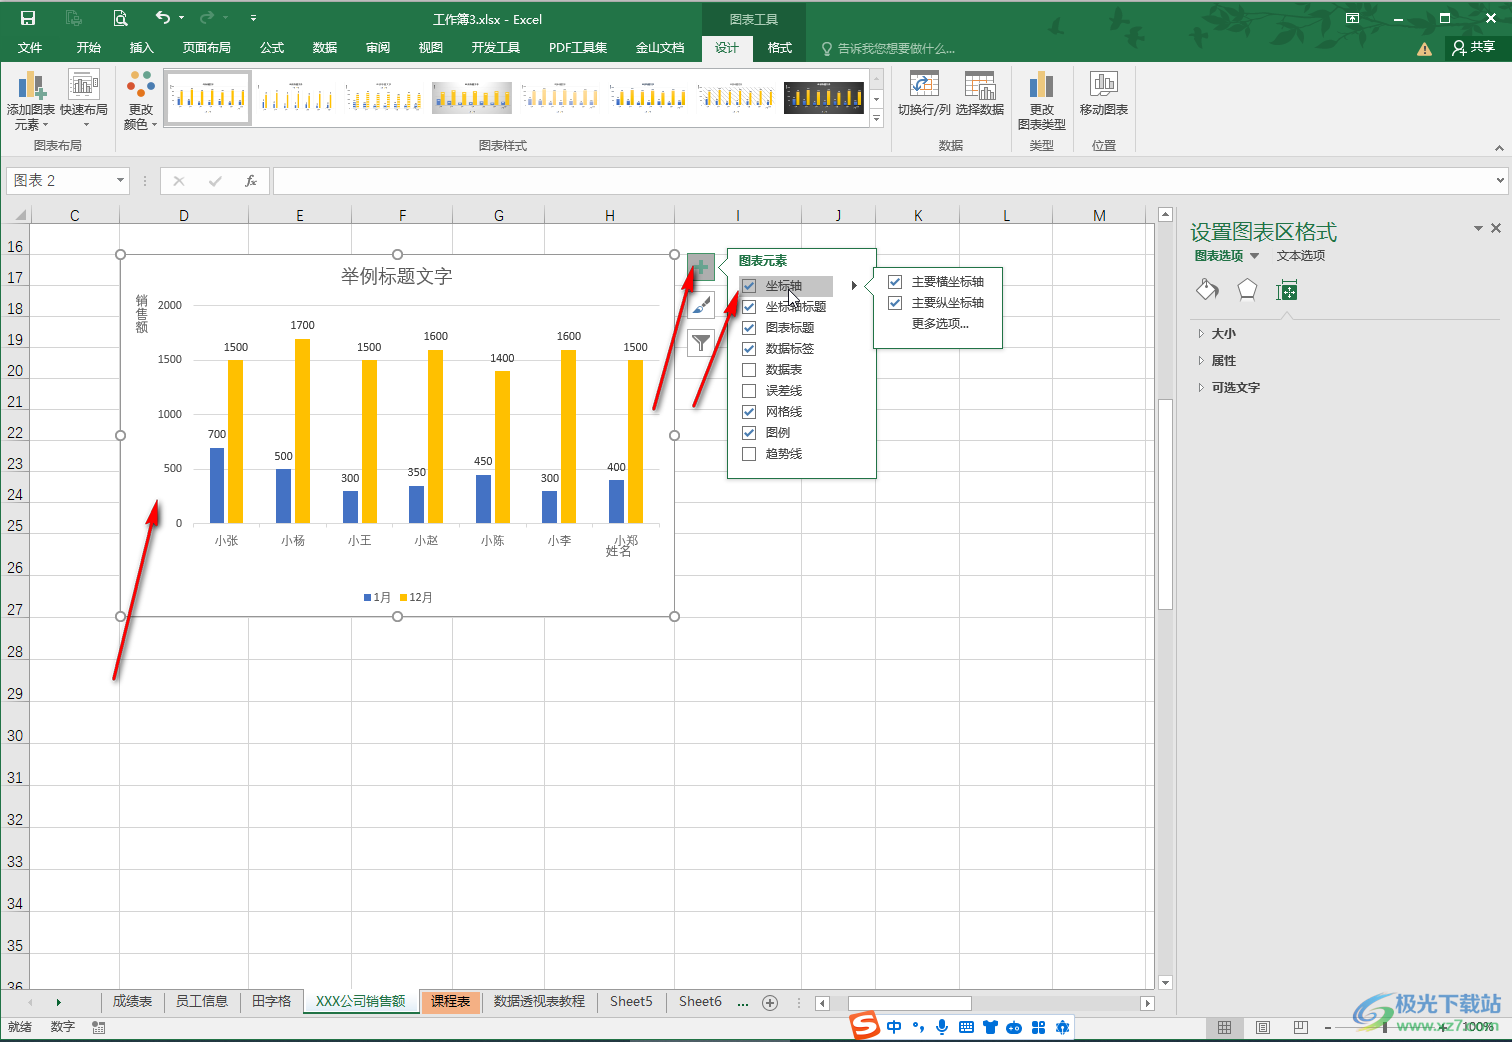
Task: Click the cancel X icon in formula bar
Action: click(x=179, y=181)
